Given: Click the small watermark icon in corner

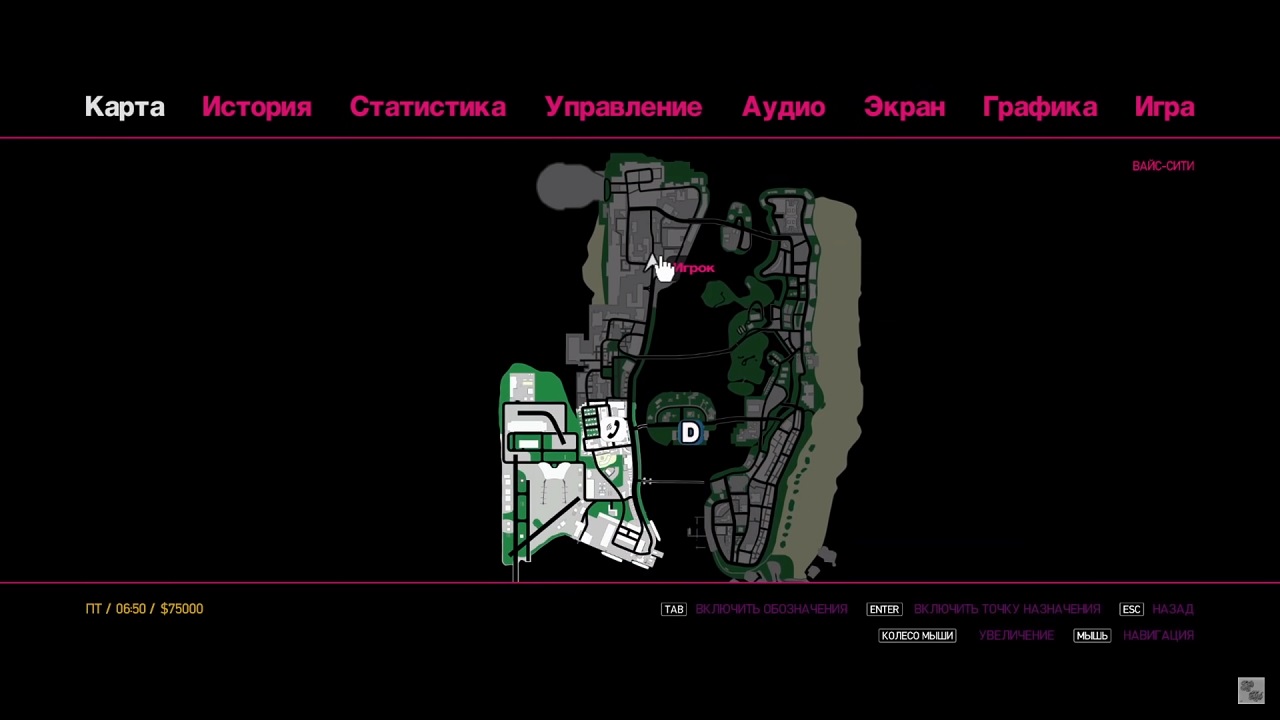Looking at the screenshot, I should (x=1251, y=690).
